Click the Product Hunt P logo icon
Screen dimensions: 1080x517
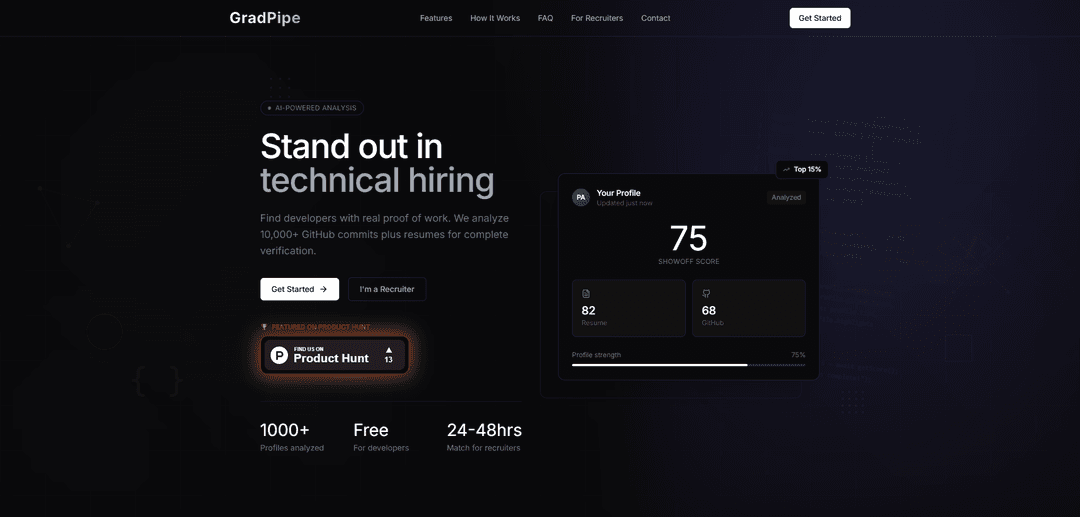pyautogui.click(x=279, y=355)
